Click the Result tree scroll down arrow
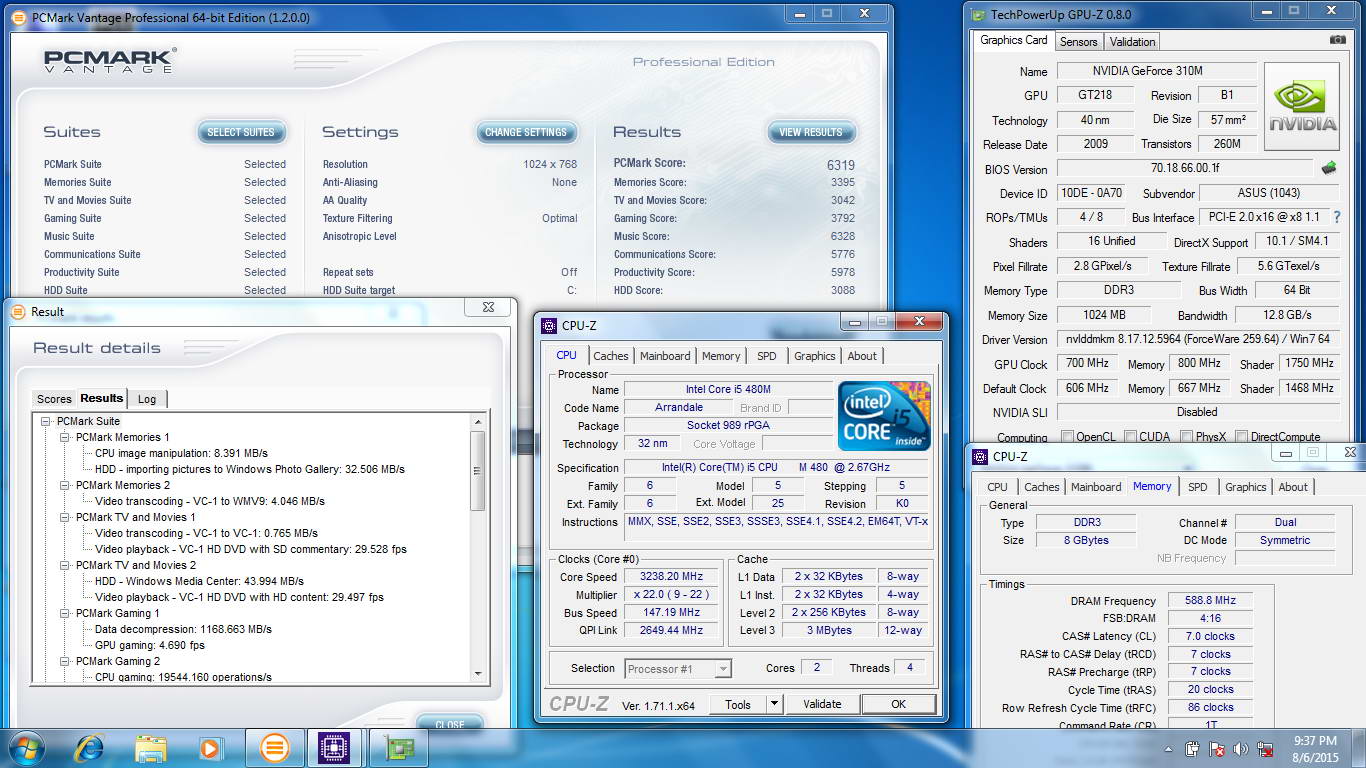1366x768 pixels. point(478,674)
